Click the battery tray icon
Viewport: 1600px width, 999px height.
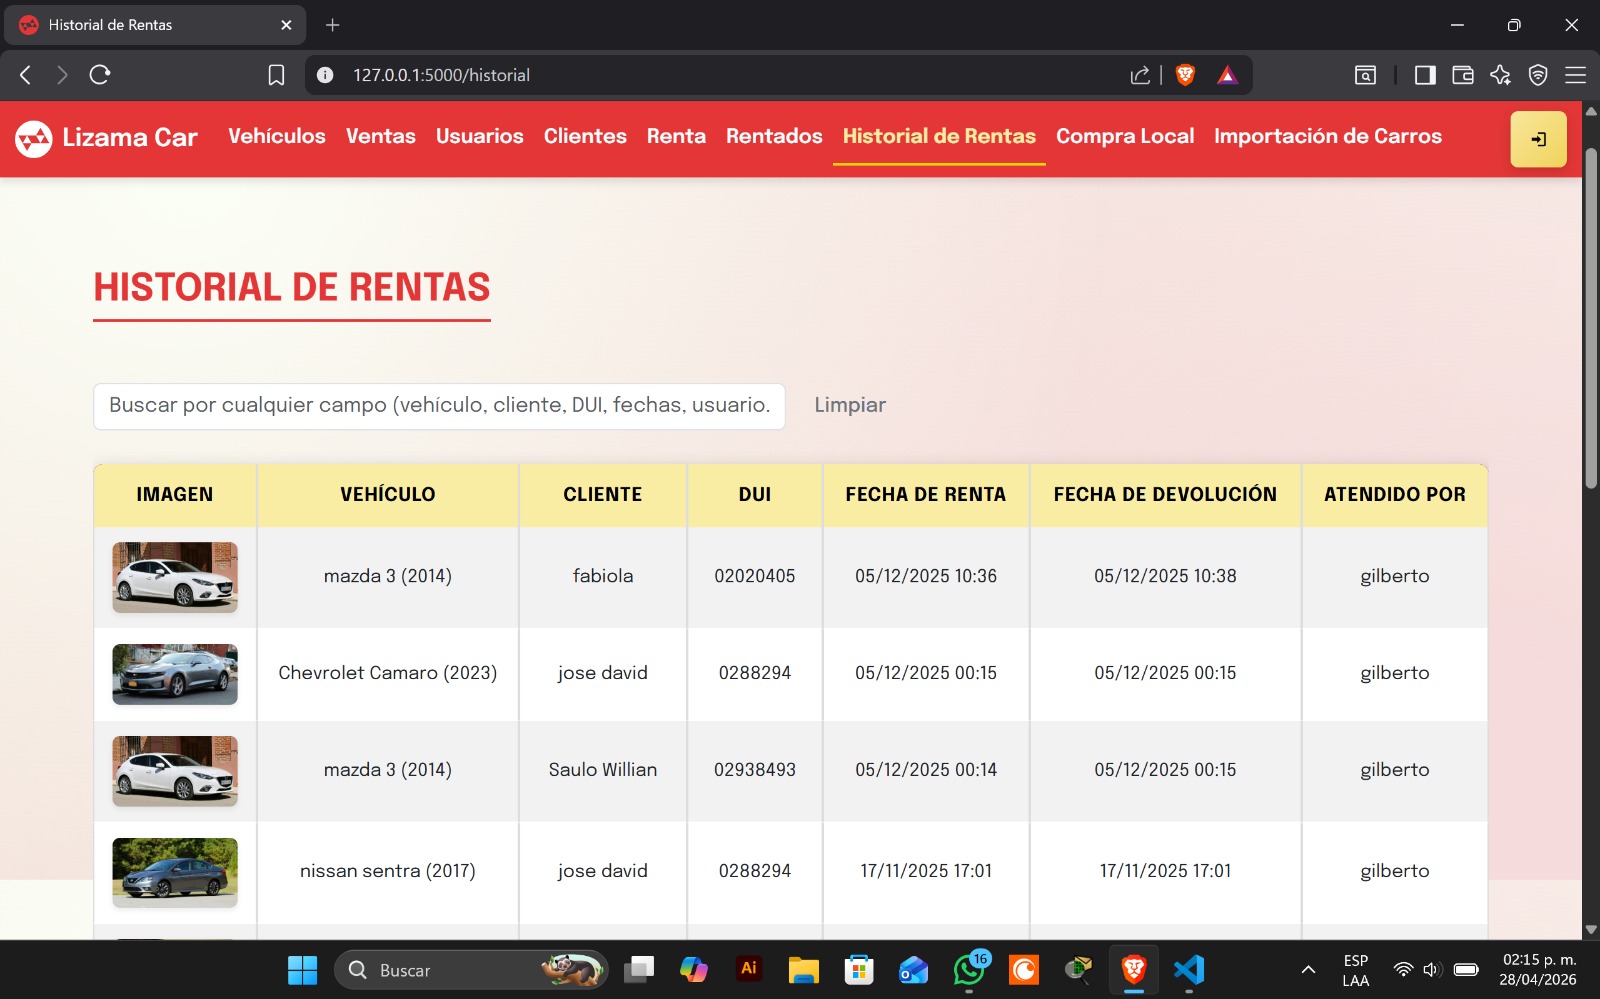tap(1467, 970)
